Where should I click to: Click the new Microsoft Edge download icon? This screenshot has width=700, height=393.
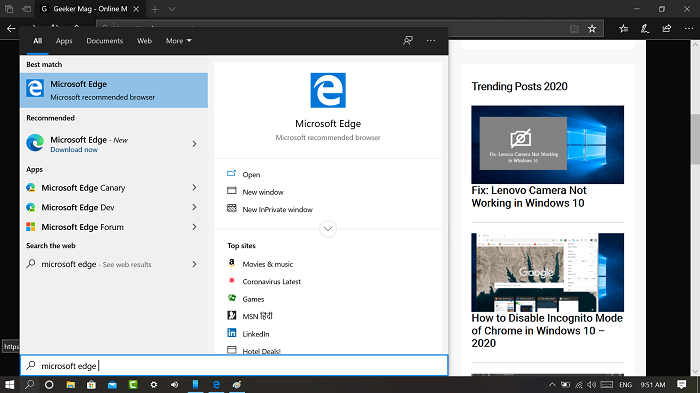(x=35, y=143)
